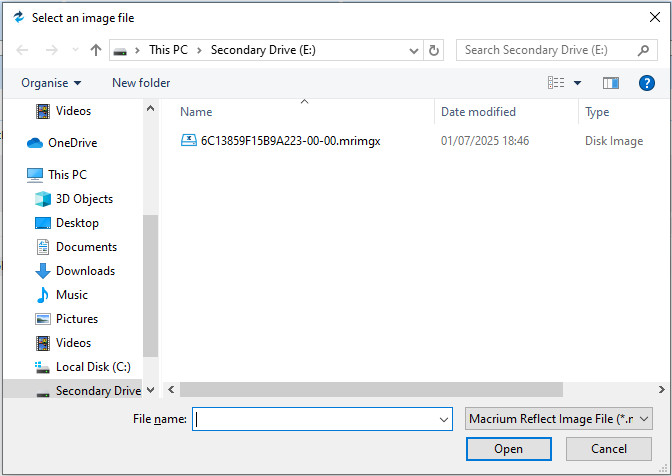Expand chevron after This PC in path
672x476 pixels.
(x=199, y=50)
